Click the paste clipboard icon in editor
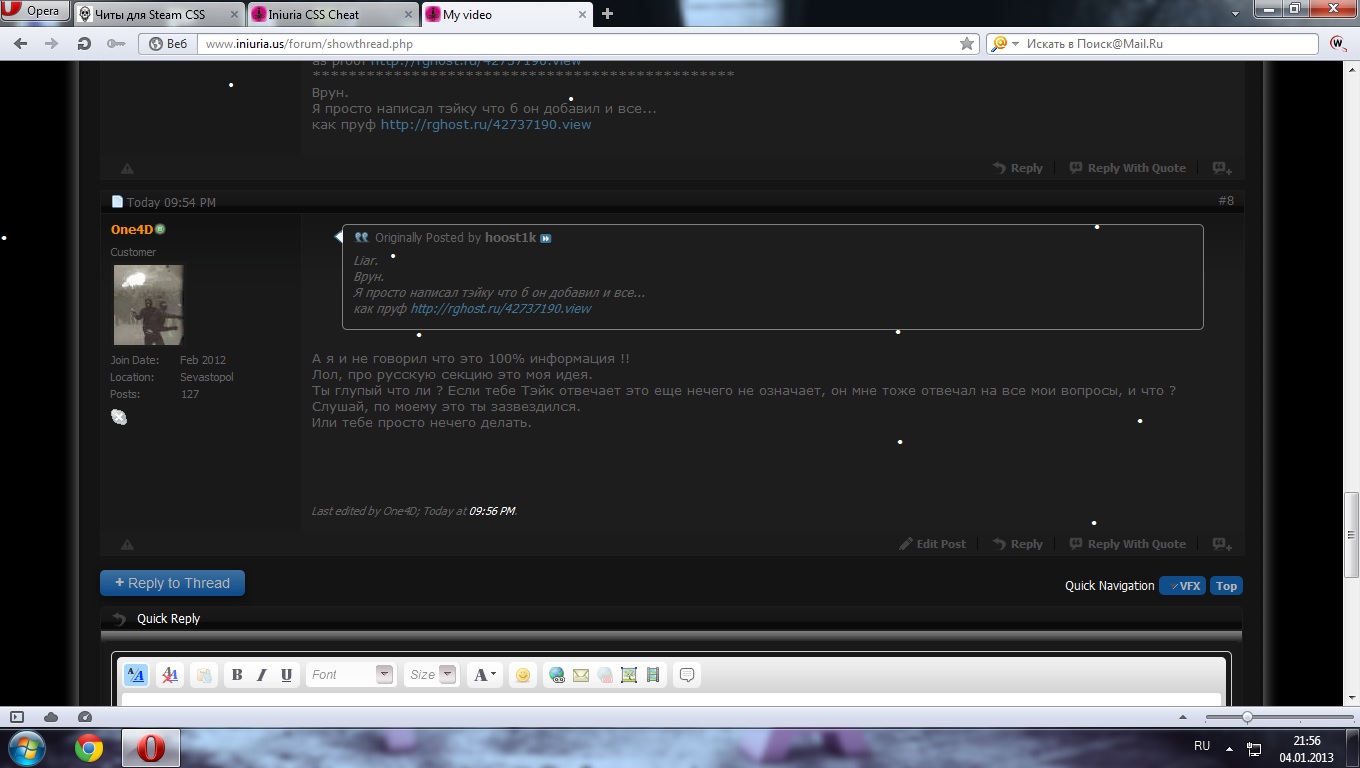1360x768 pixels. (204, 675)
